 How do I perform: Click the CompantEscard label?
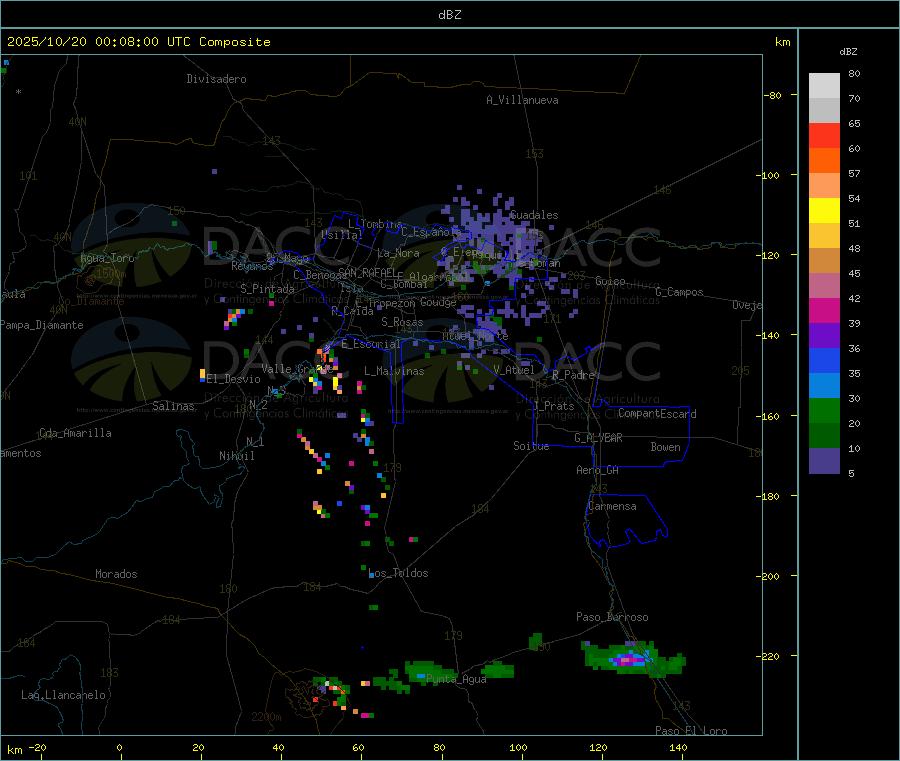point(657,413)
